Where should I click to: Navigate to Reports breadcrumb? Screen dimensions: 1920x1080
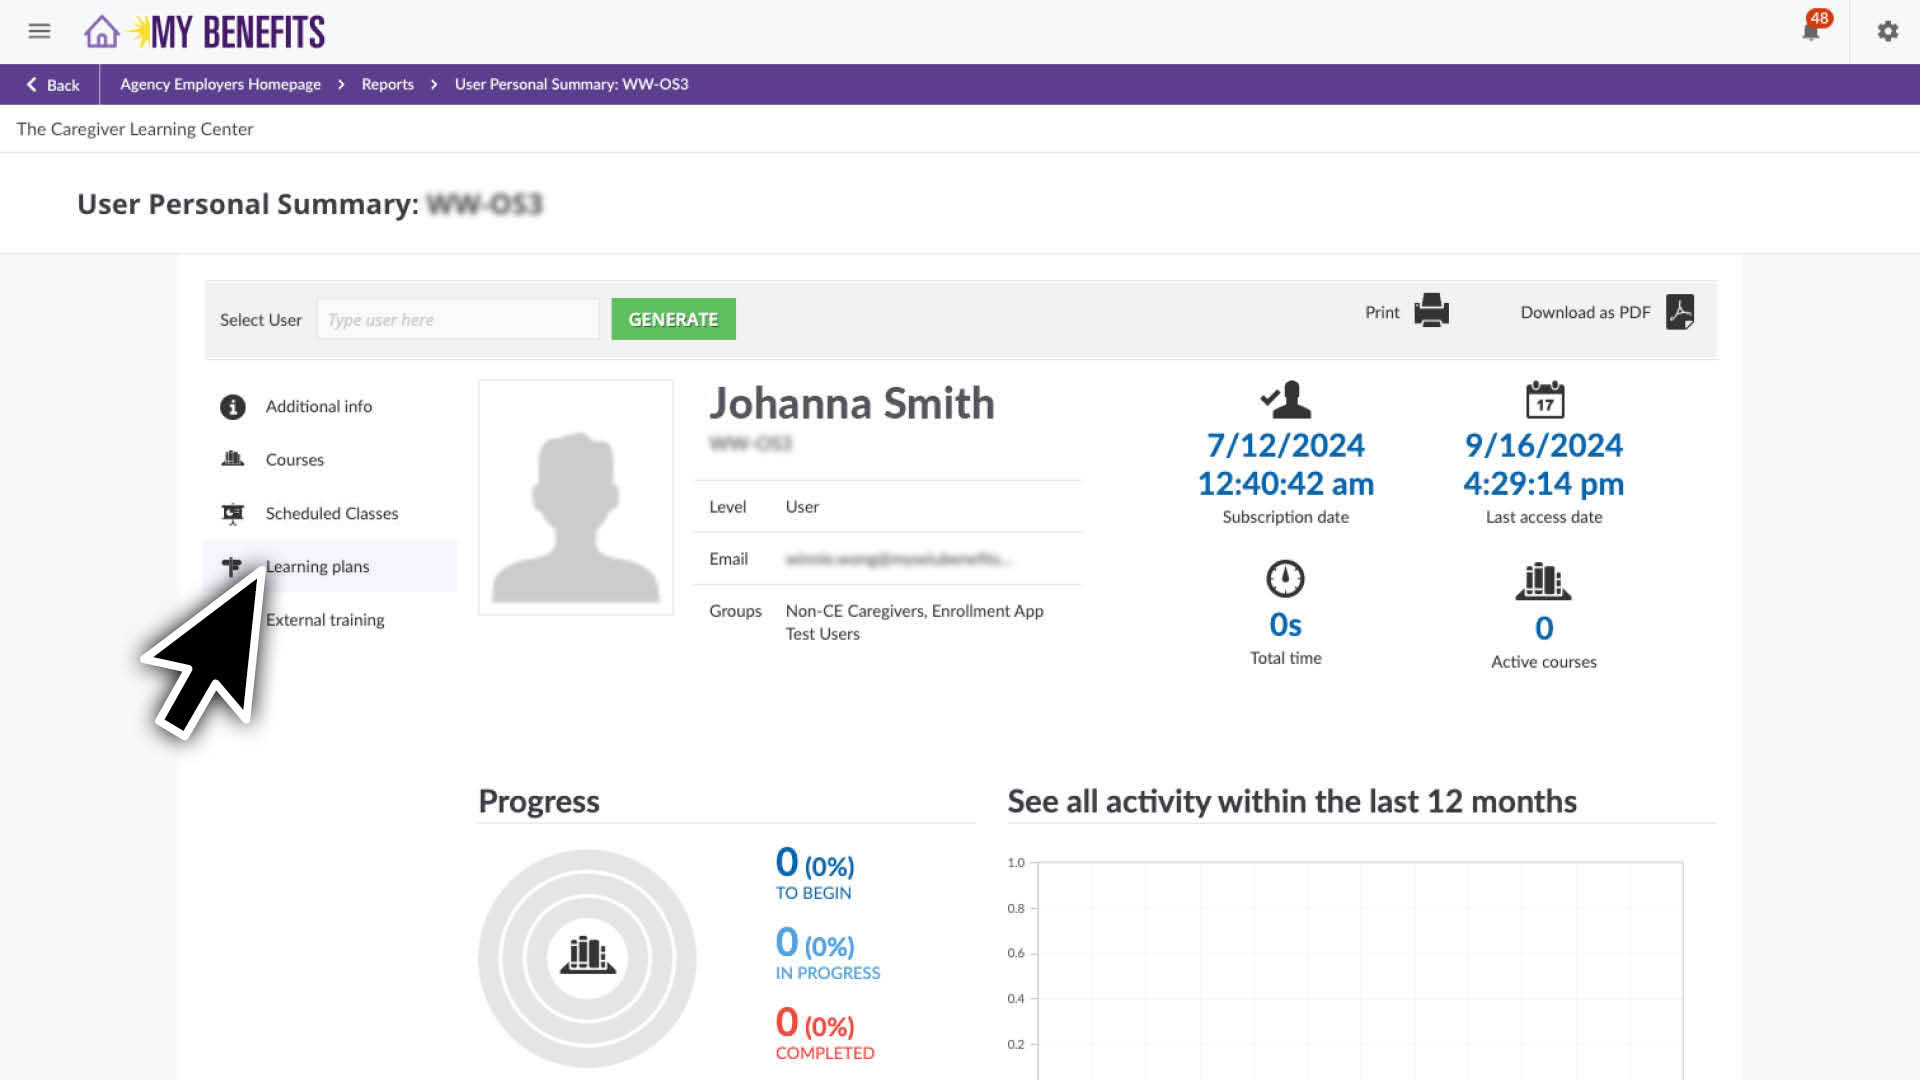387,85
